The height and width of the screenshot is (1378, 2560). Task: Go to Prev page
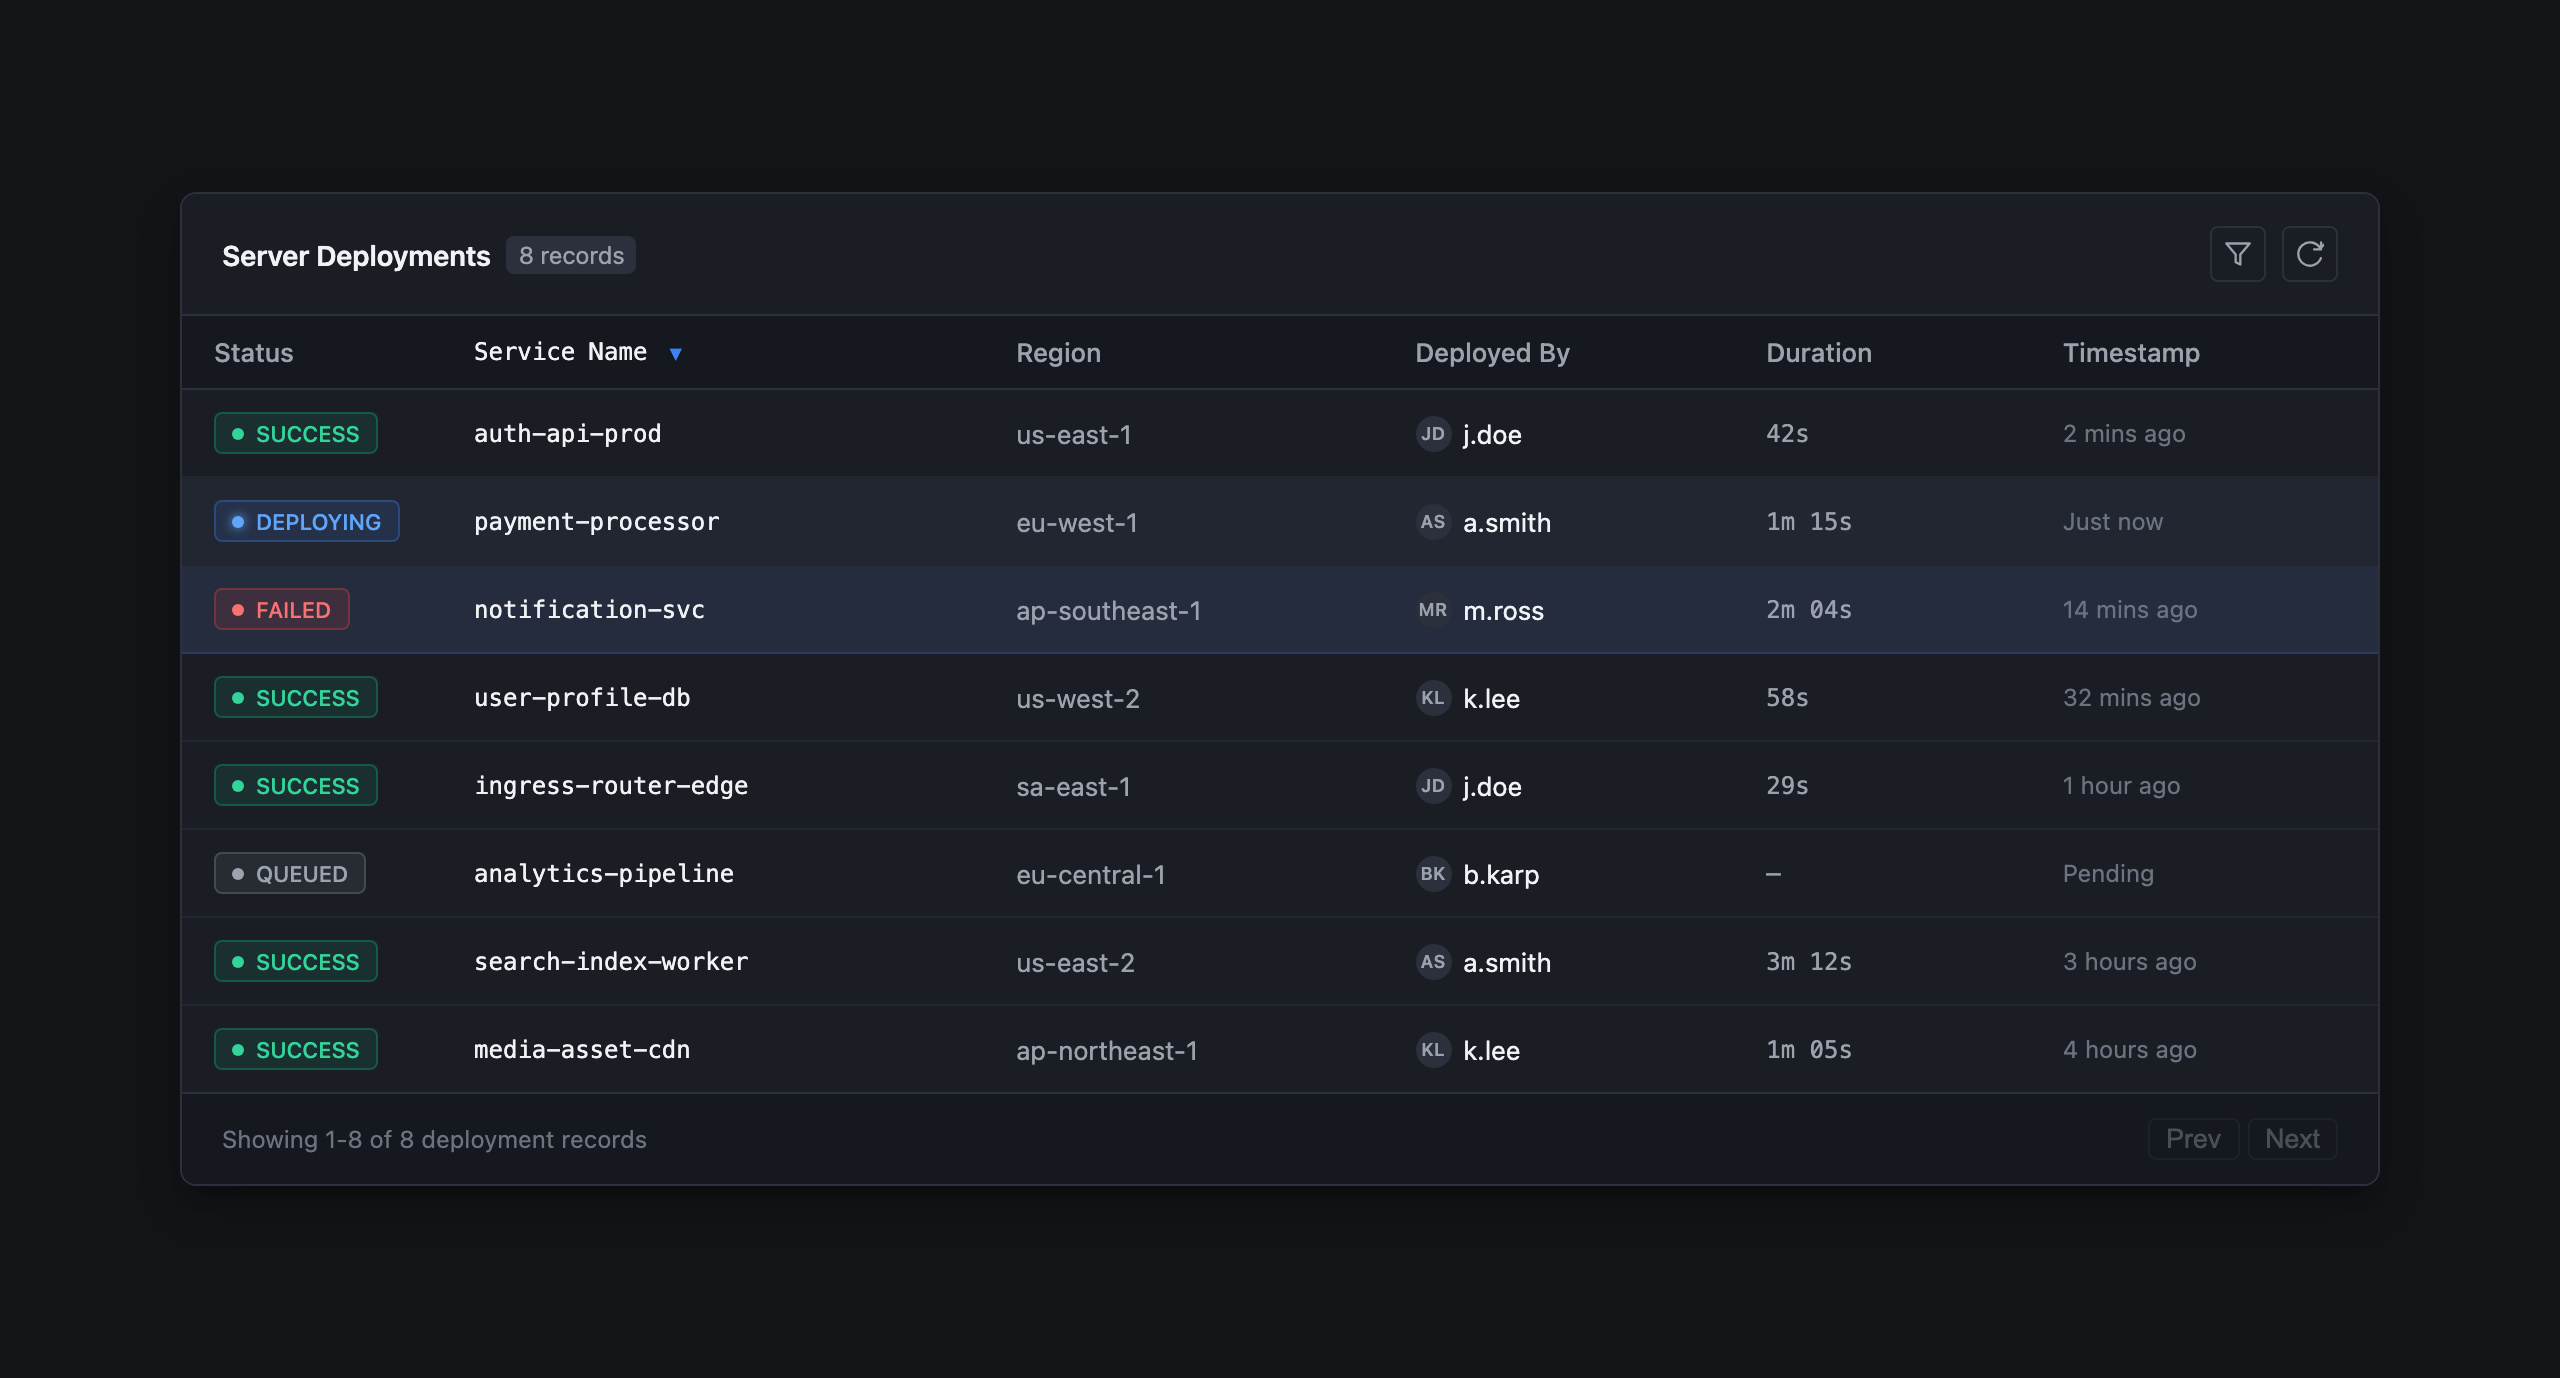coord(2193,1139)
